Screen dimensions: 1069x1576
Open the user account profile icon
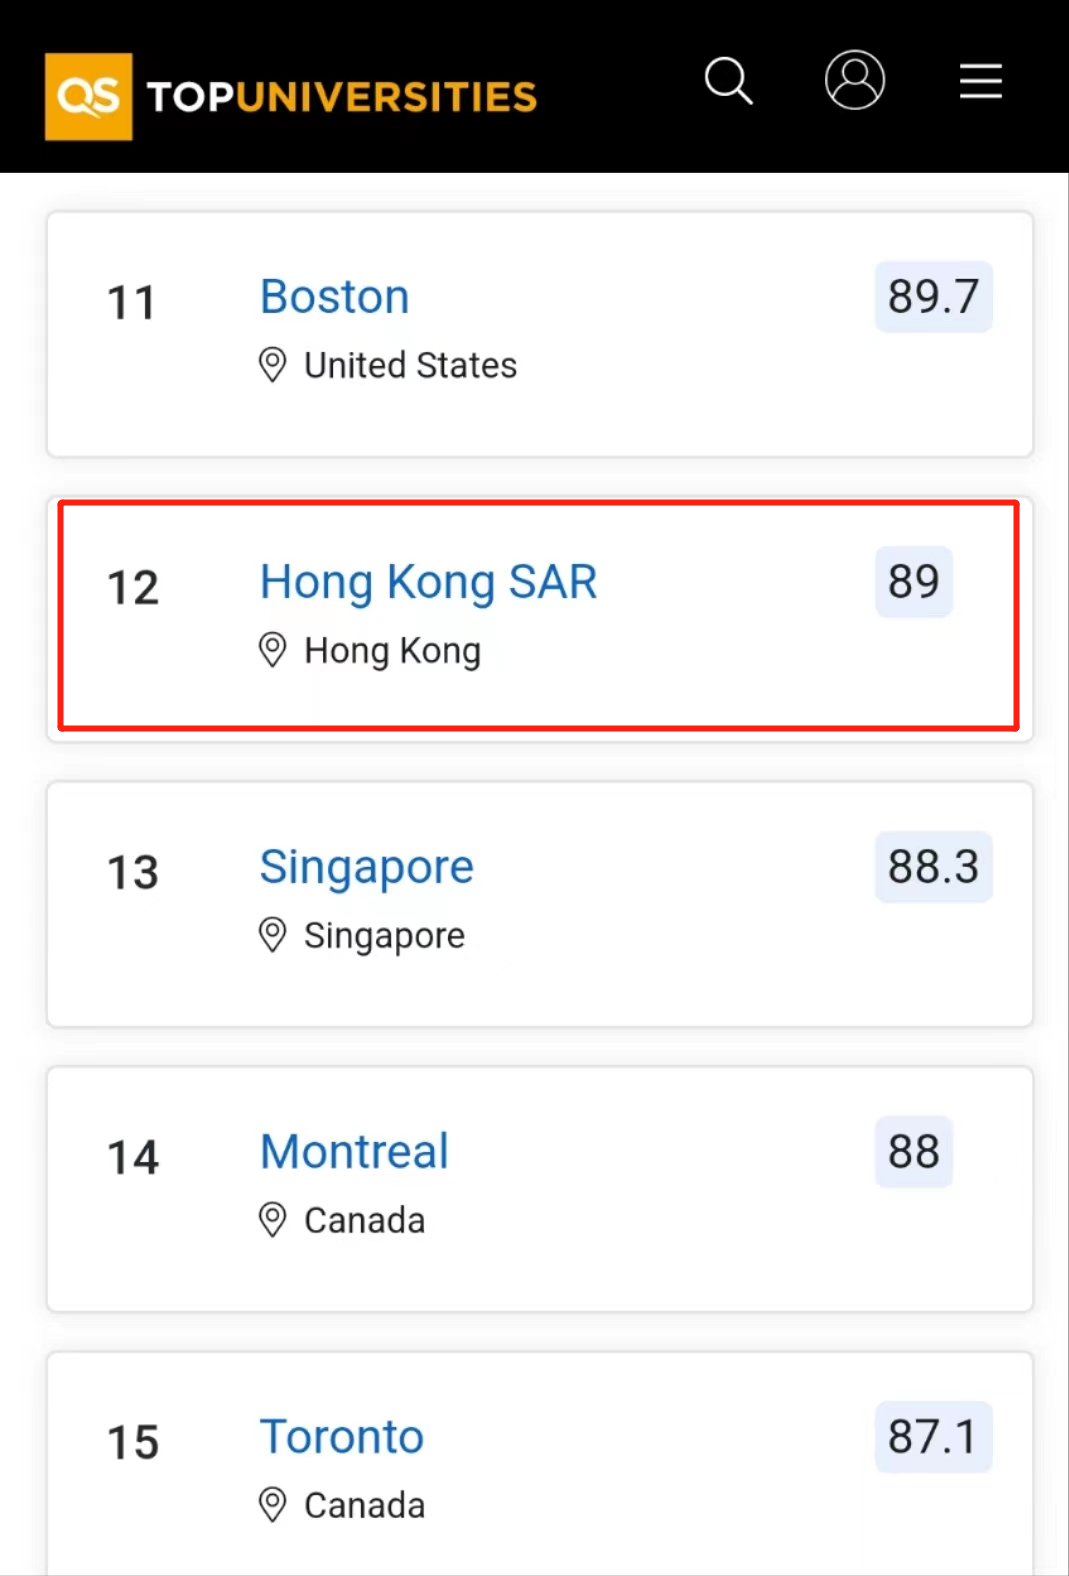855,80
